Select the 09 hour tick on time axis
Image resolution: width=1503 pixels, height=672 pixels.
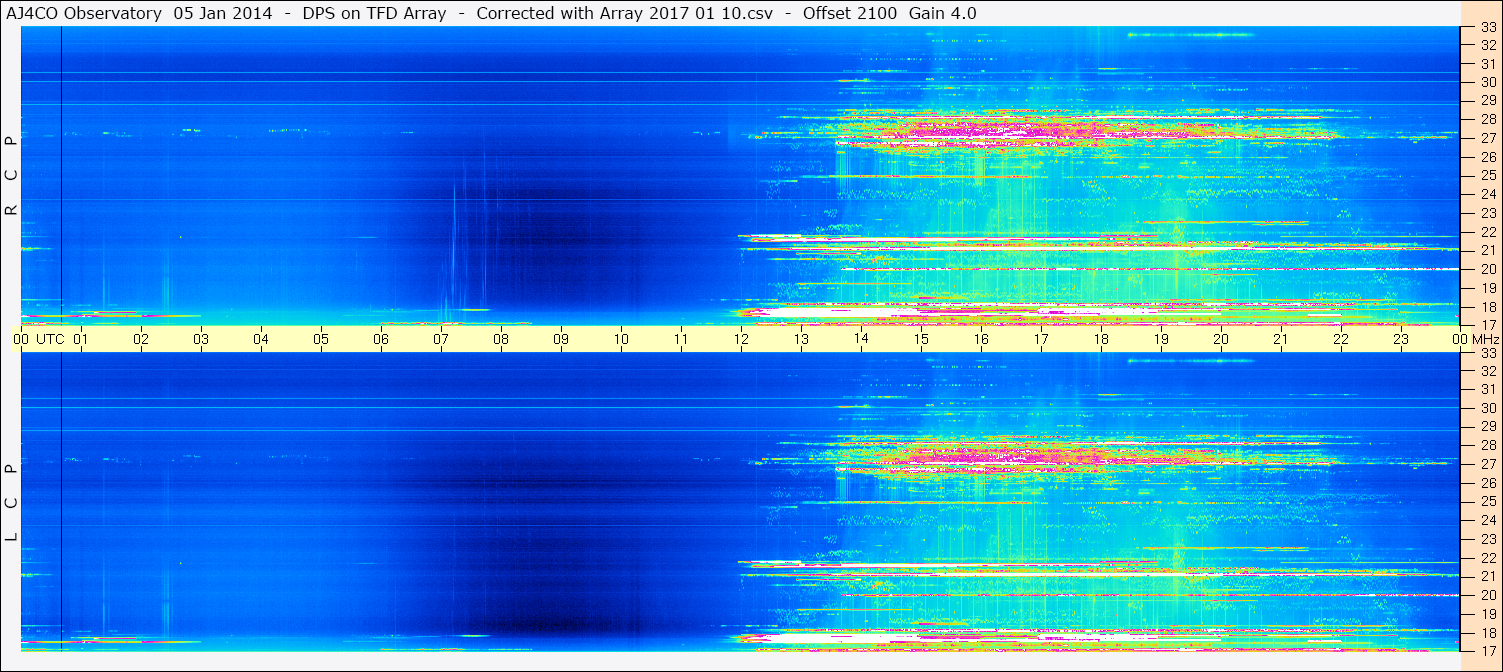tap(561, 339)
